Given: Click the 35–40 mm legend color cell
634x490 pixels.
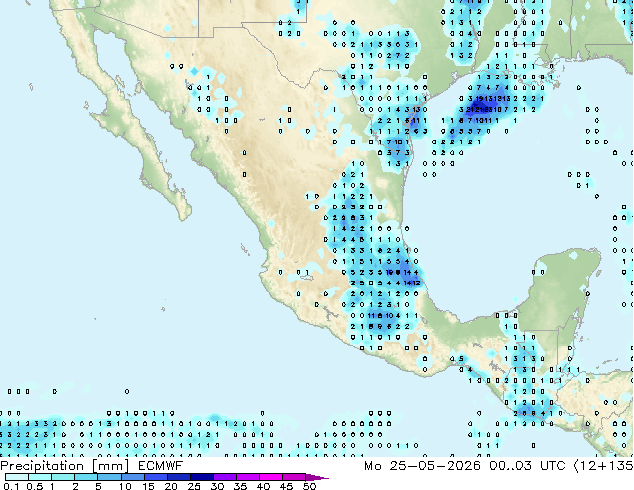Looking at the screenshot, I should [247, 477].
